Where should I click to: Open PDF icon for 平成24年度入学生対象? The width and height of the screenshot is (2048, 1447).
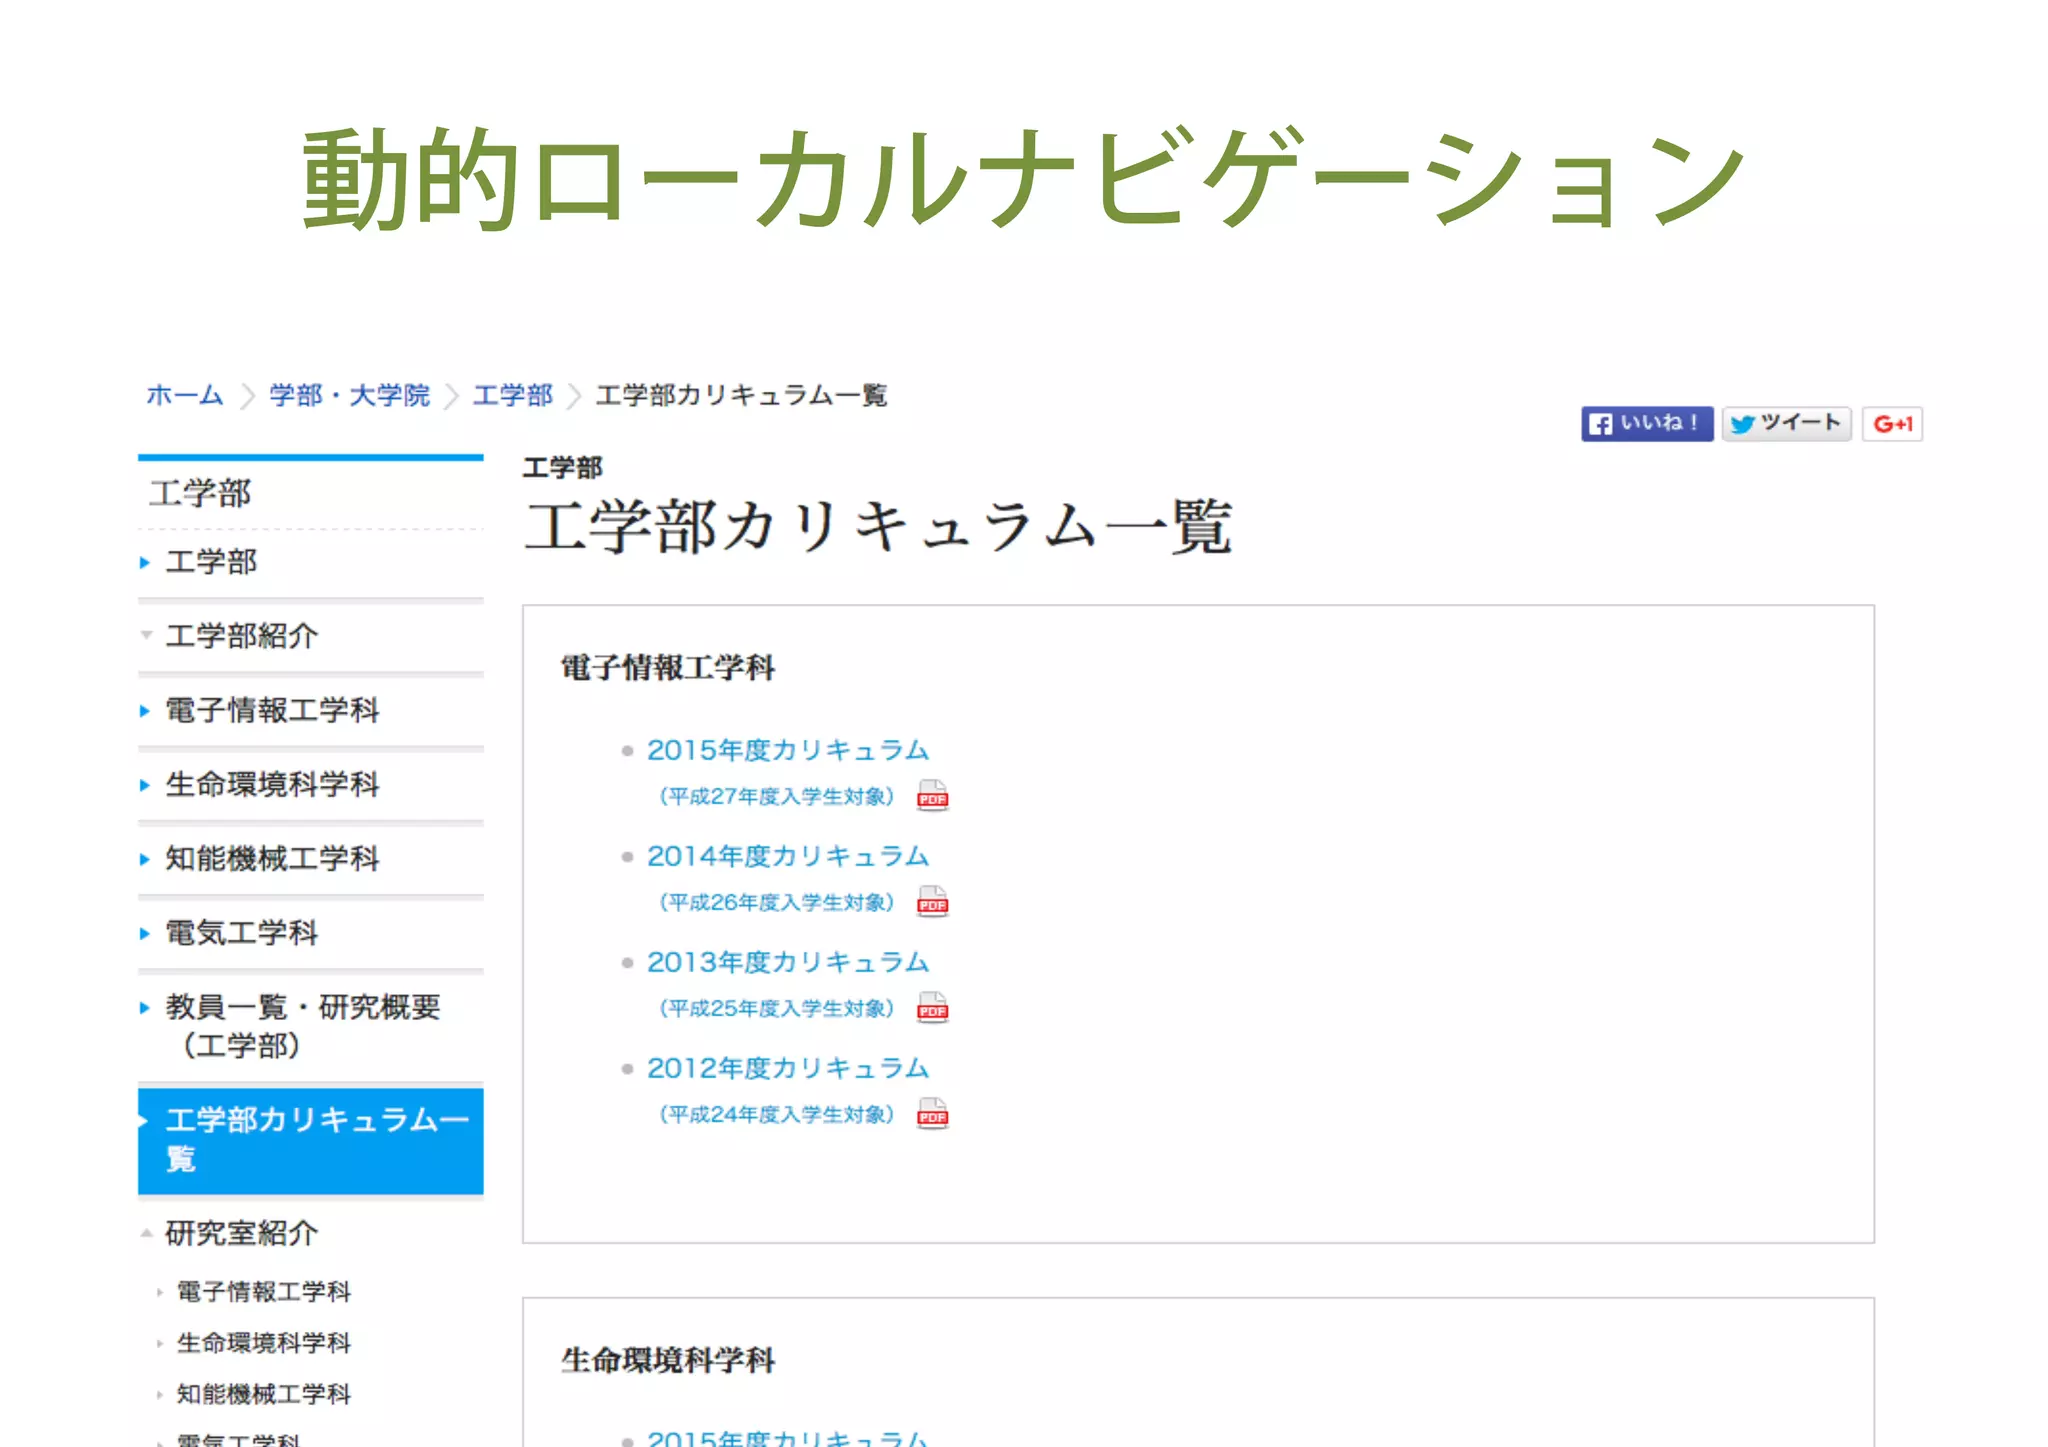click(x=932, y=1114)
